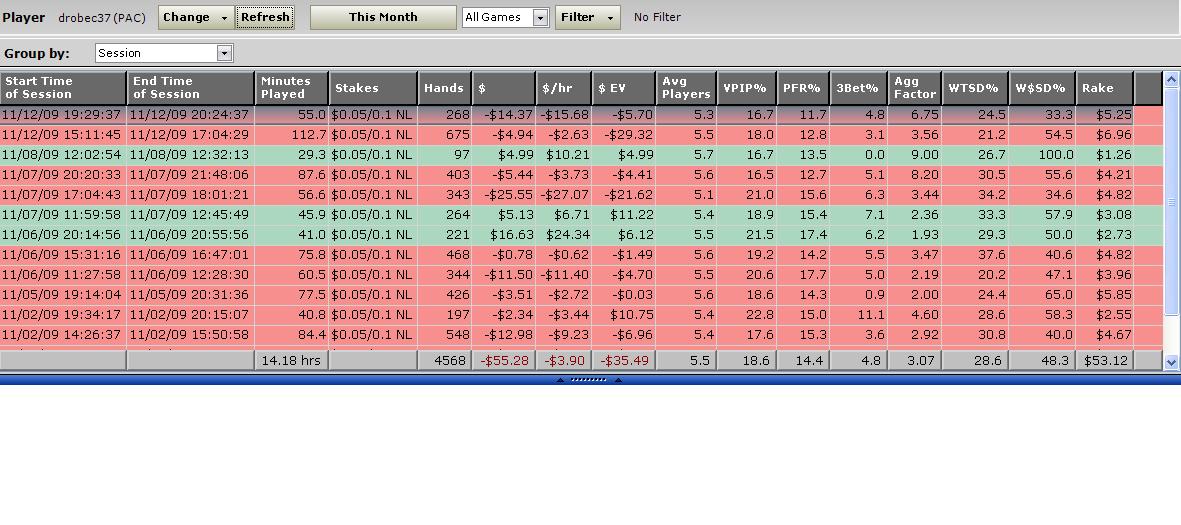1181x525 pixels.
Task: Open the Filter dropdown button
Action: tap(587, 17)
